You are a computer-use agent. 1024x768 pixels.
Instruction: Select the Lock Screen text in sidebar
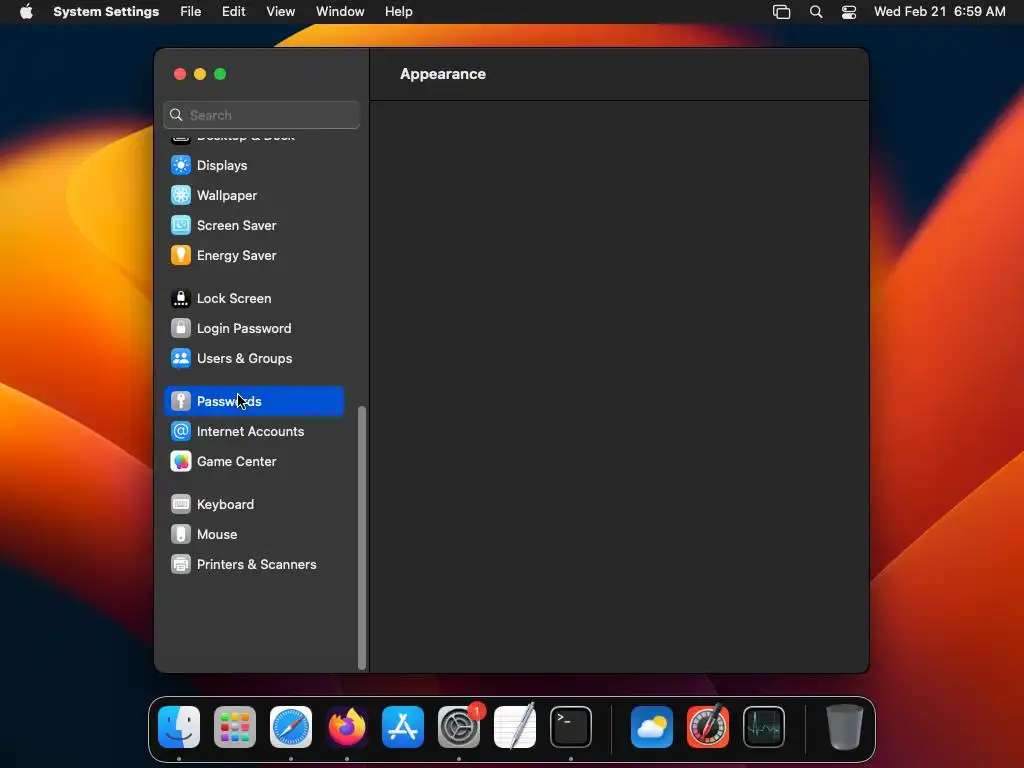[x=234, y=298]
